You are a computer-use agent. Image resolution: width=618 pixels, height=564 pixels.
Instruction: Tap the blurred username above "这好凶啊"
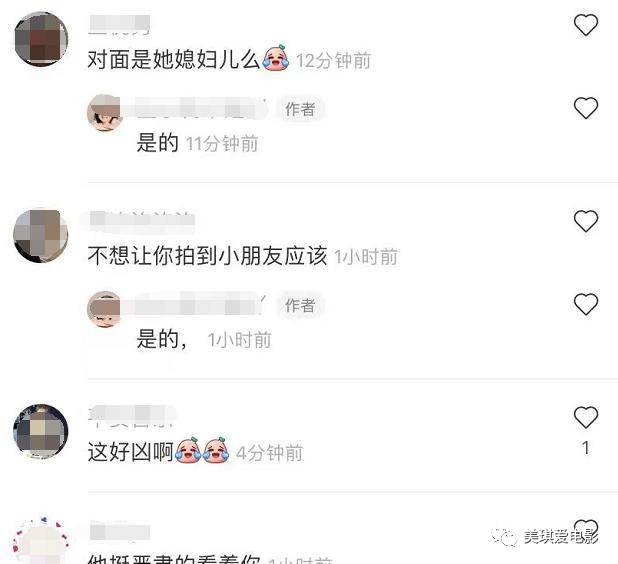point(132,415)
